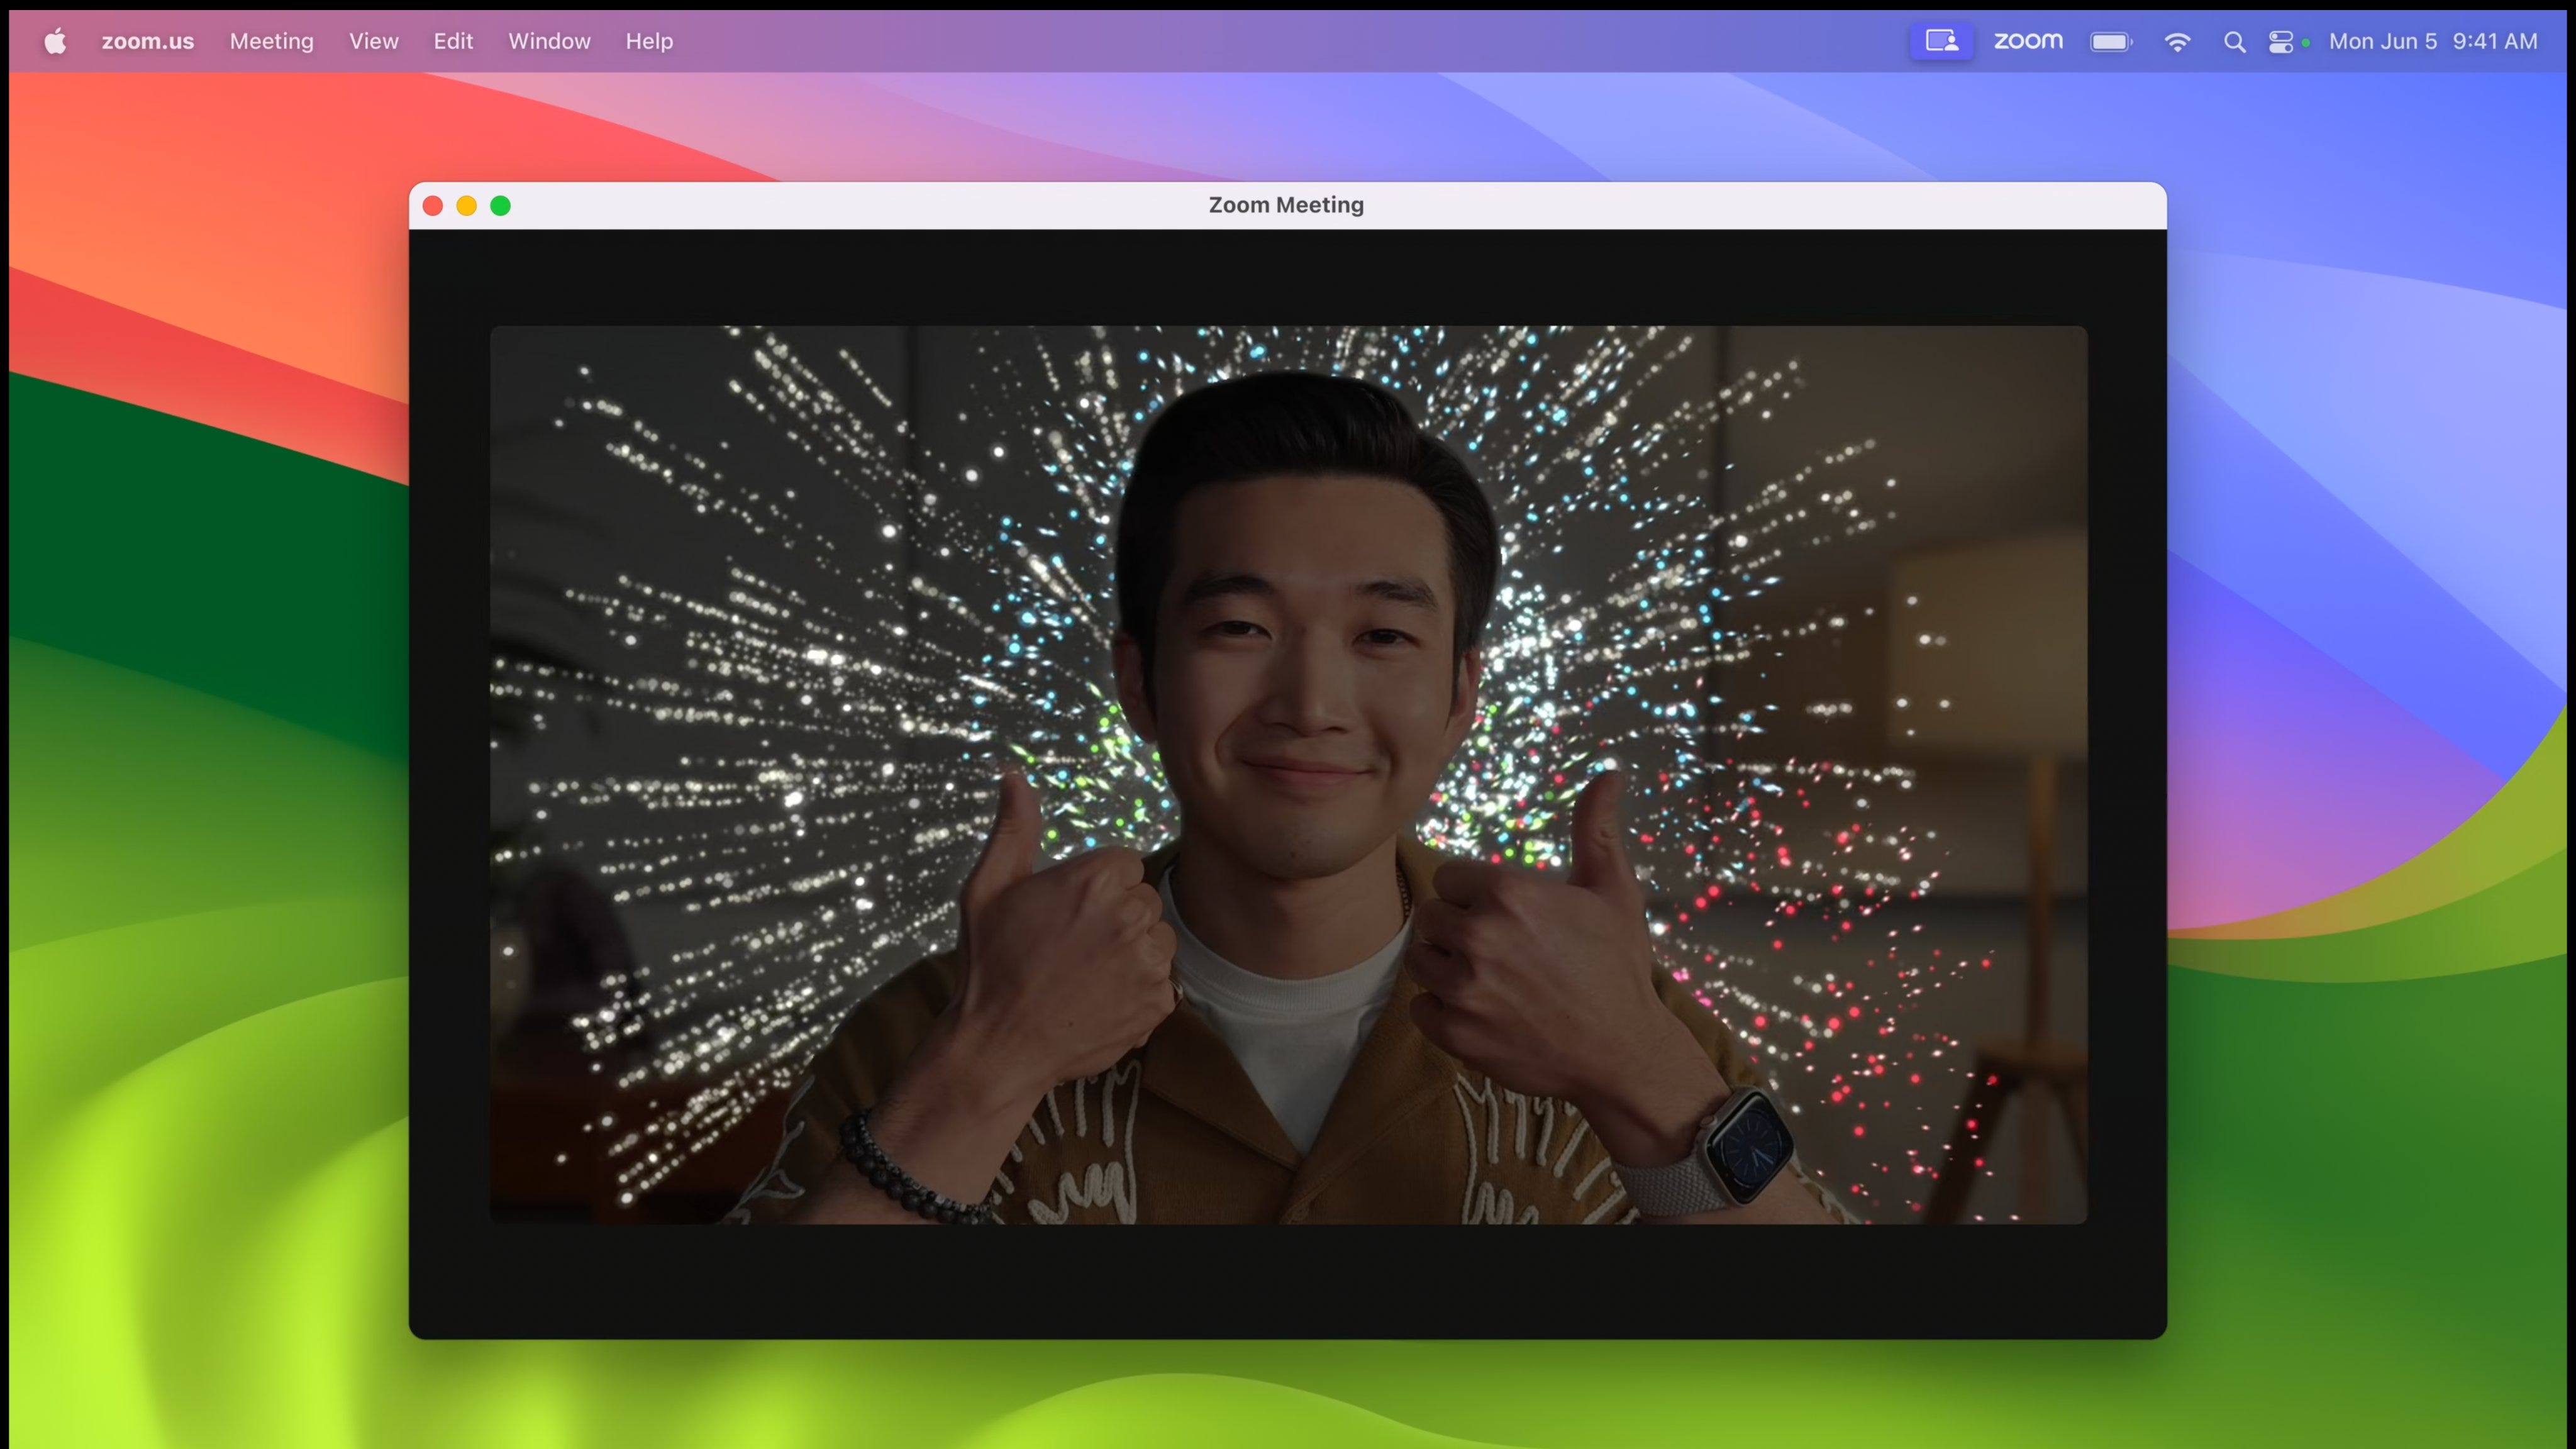
Task: Check the battery status icon
Action: [2110, 41]
